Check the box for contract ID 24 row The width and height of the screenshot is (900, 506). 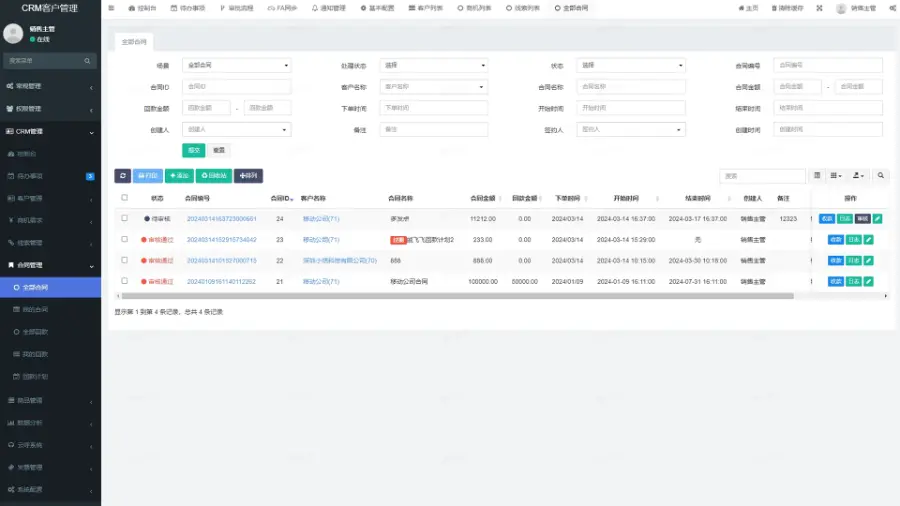[x=124, y=218]
